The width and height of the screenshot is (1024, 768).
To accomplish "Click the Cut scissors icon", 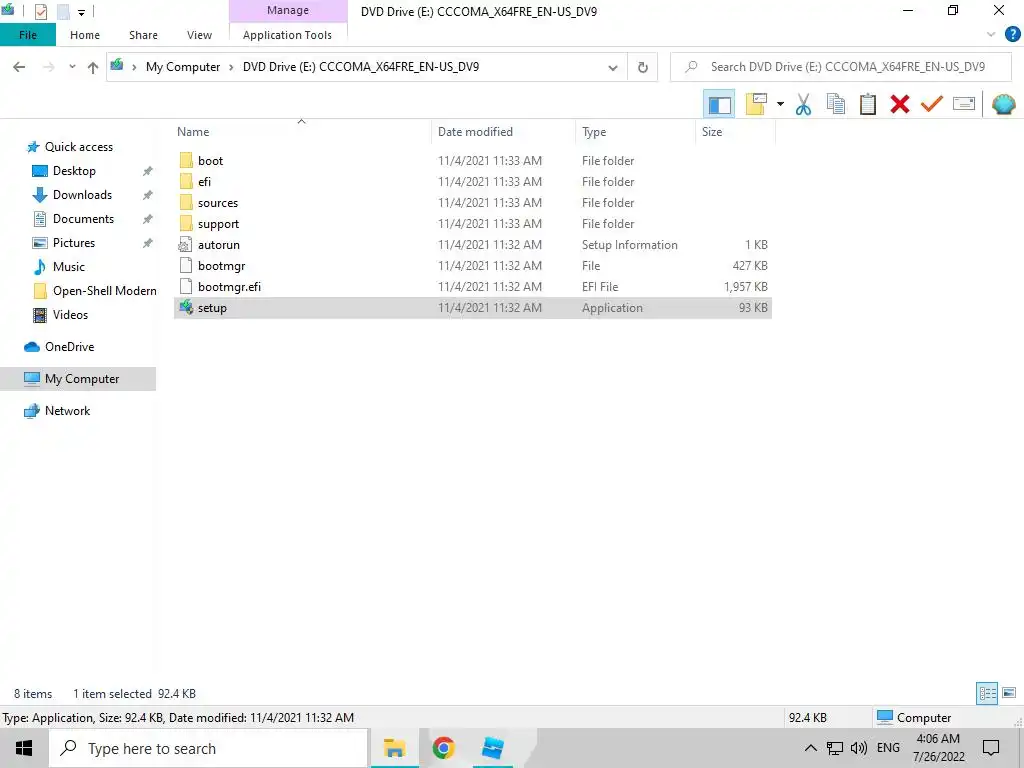I will (803, 104).
